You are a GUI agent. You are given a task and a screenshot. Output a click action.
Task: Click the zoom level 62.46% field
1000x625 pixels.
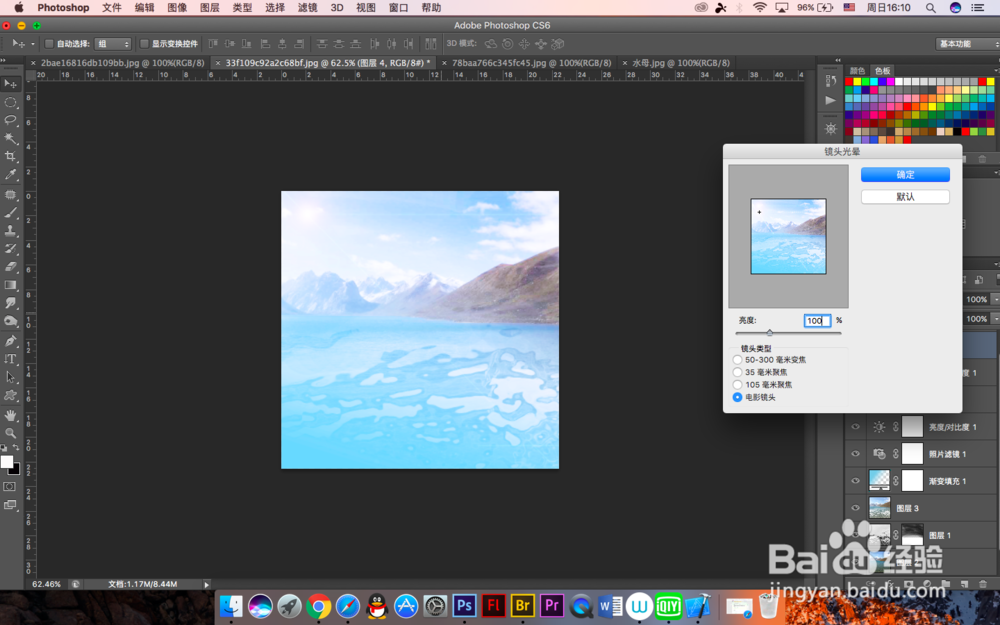point(47,584)
